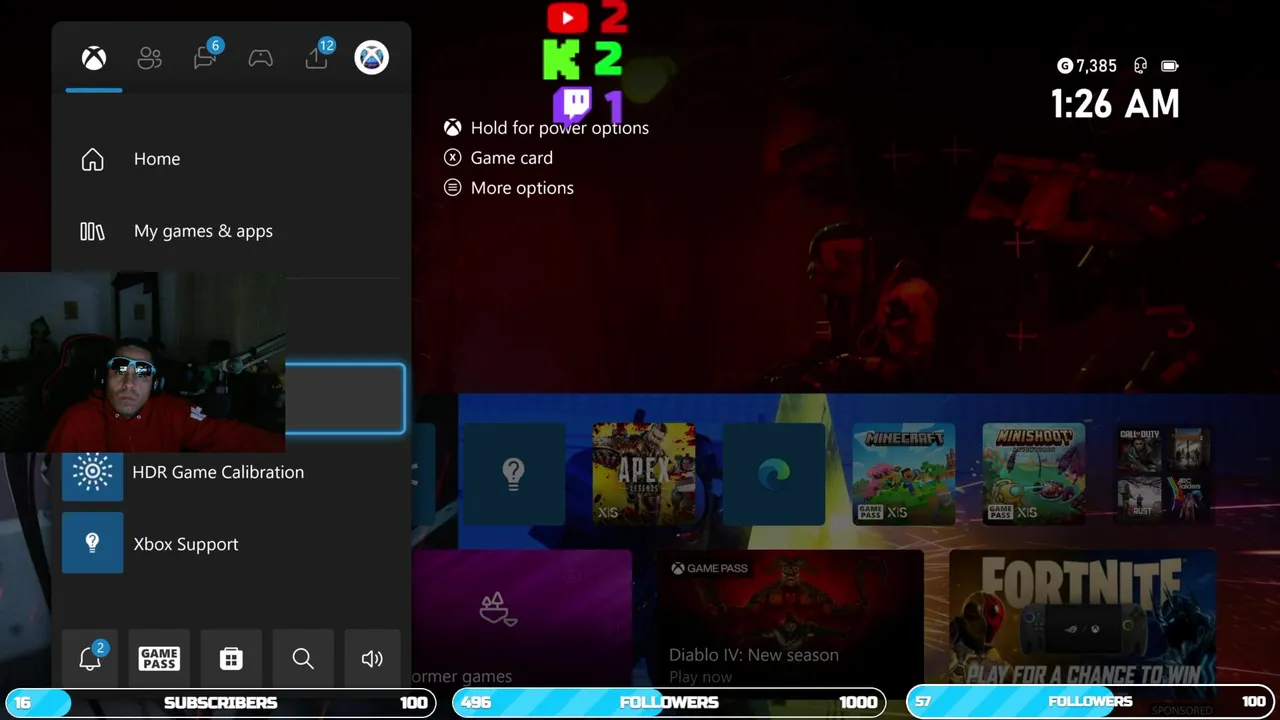Click the Xbox button icon beside power options
Viewport: 1280px width, 720px height.
[453, 128]
